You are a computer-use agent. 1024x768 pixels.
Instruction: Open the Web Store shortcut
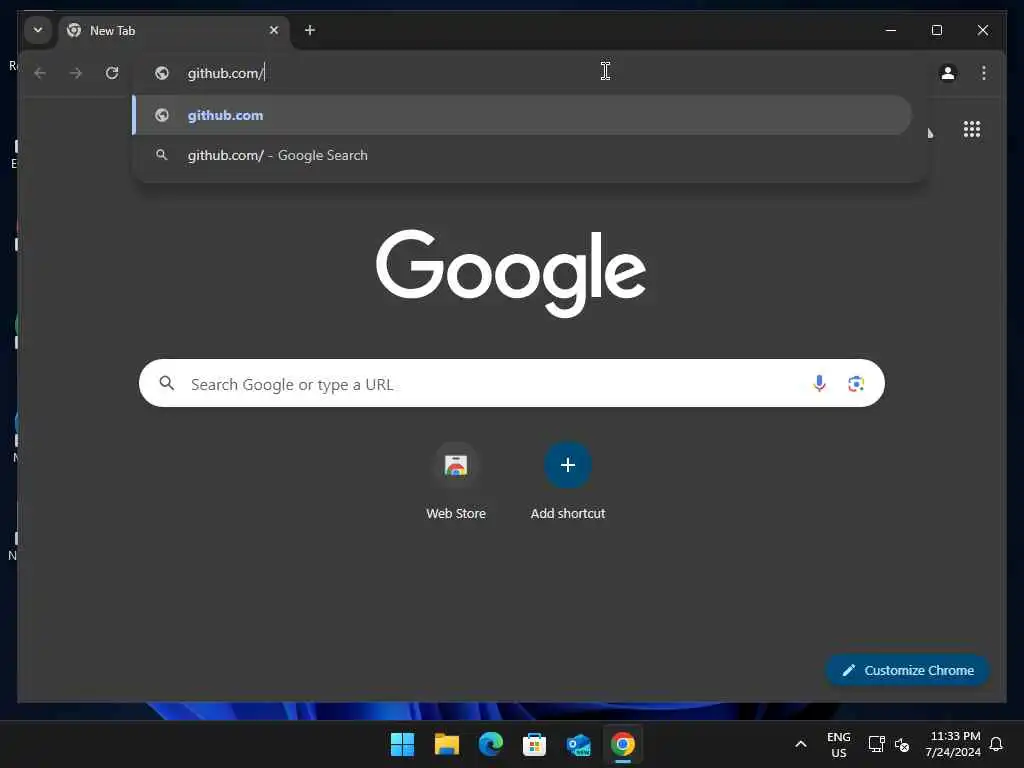pos(456,481)
